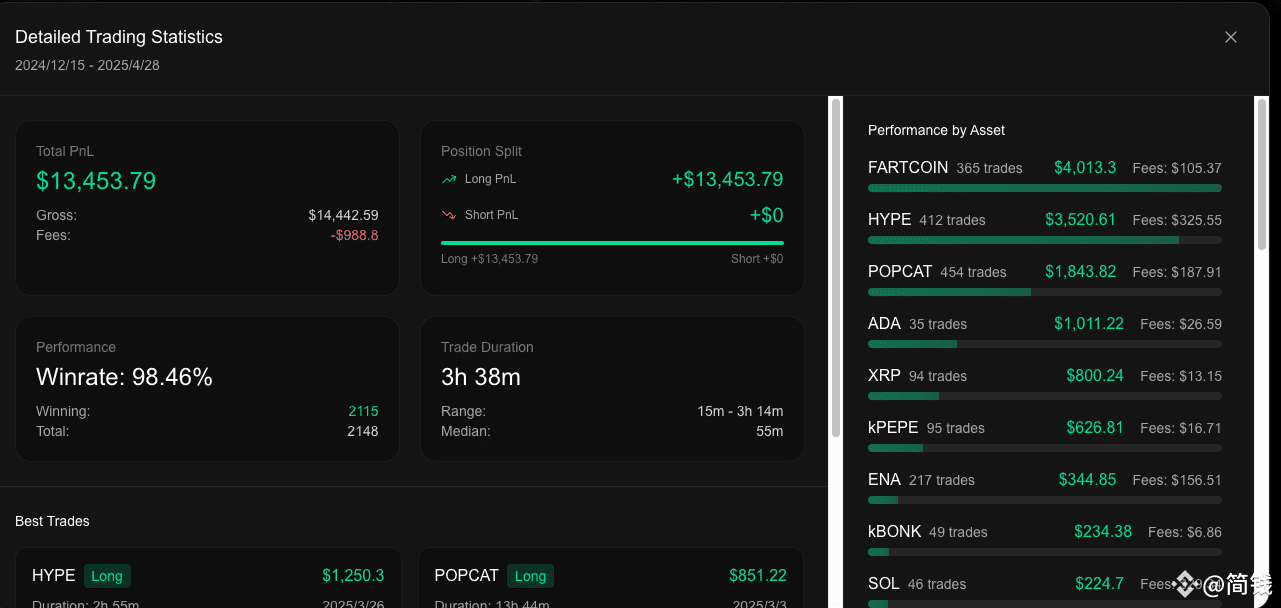The height and width of the screenshot is (608, 1281).
Task: Select the POPCAT best trade card
Action: 611,578
